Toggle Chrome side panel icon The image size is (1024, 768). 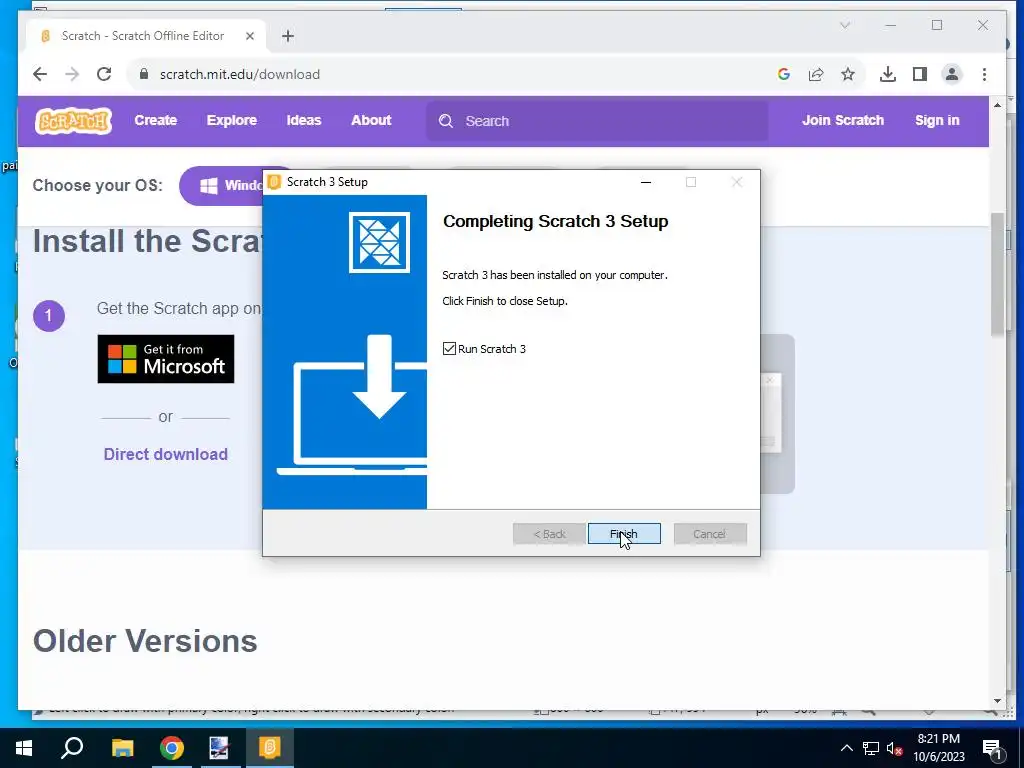click(920, 74)
